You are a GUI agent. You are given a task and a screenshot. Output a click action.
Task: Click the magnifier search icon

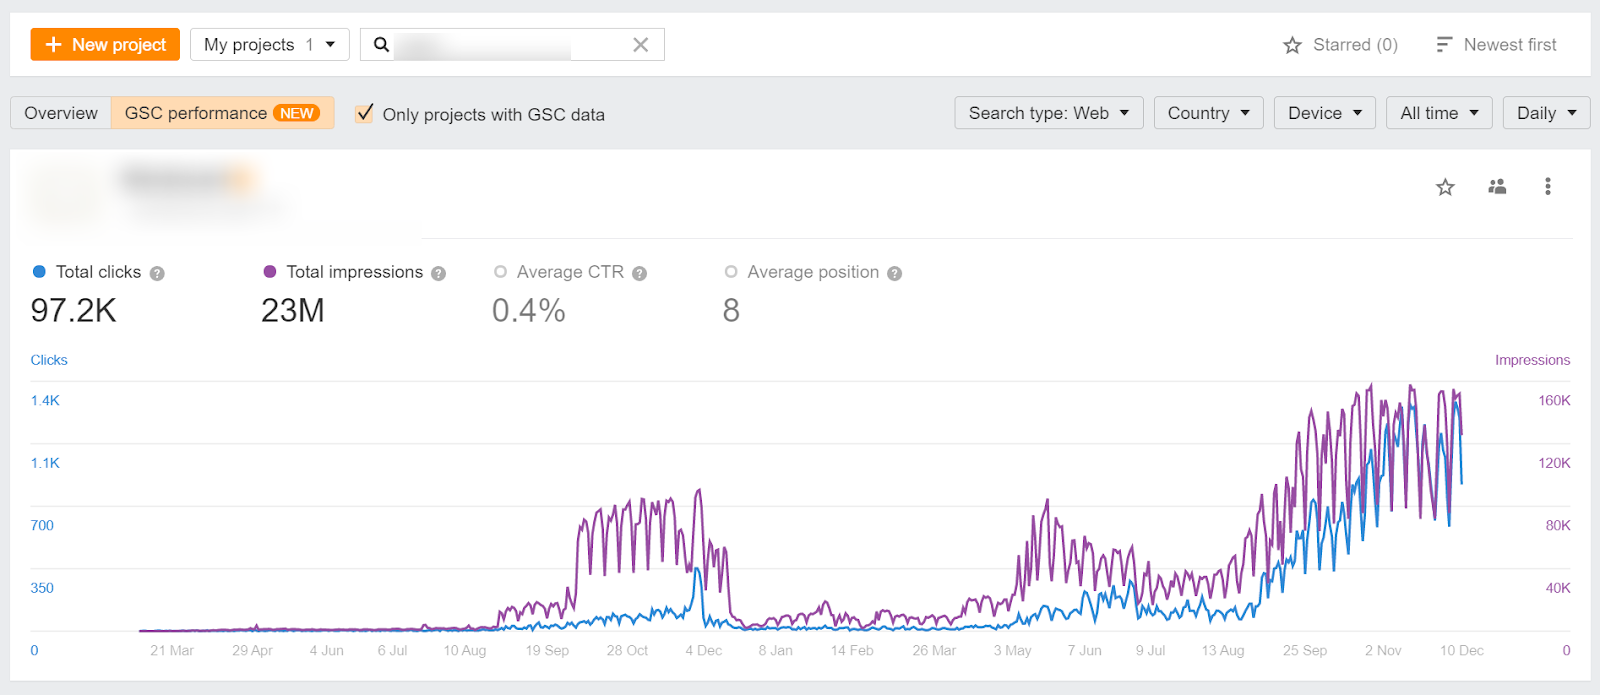pyautogui.click(x=381, y=45)
